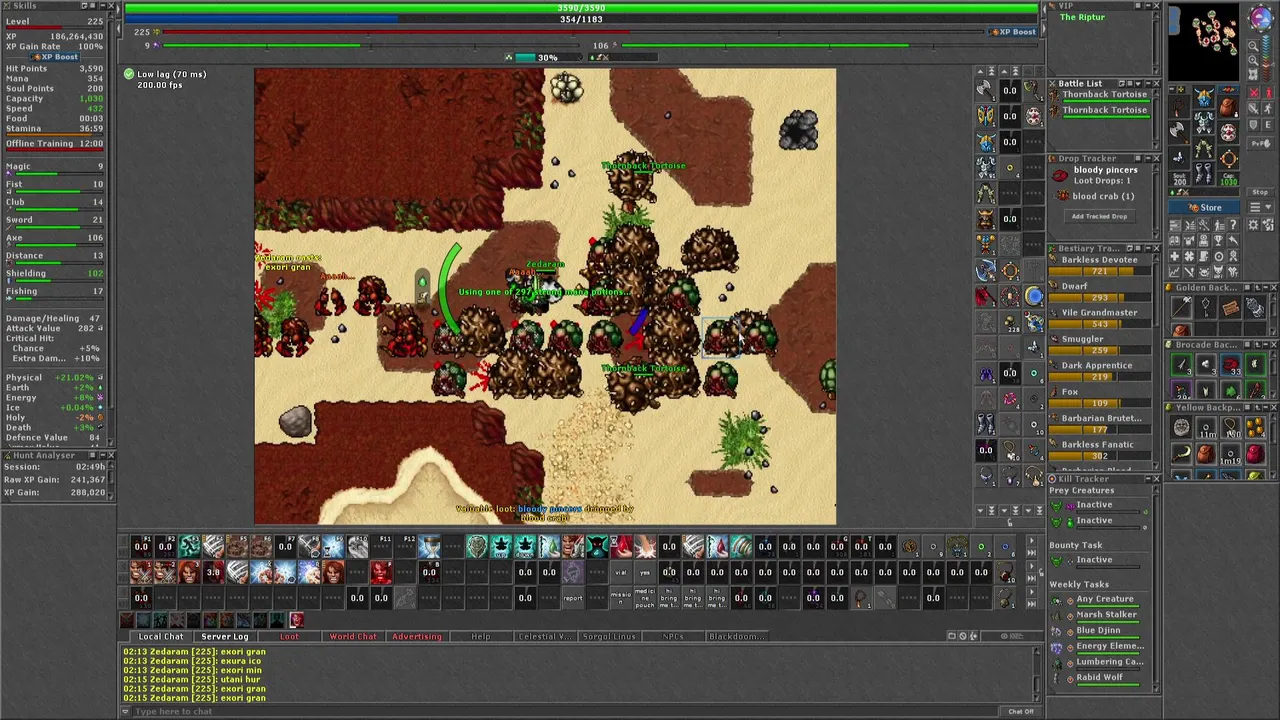Click Add Tracked Drop button
Viewport: 1280px width, 720px height.
1100,216
